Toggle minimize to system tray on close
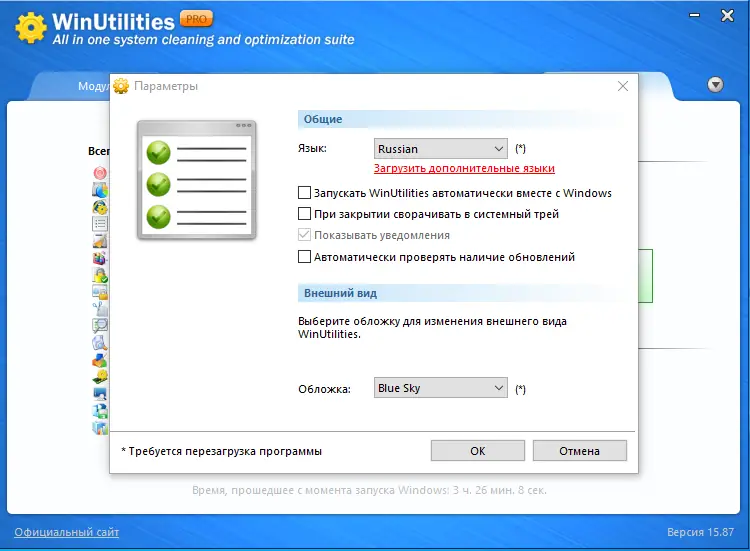 pos(304,214)
